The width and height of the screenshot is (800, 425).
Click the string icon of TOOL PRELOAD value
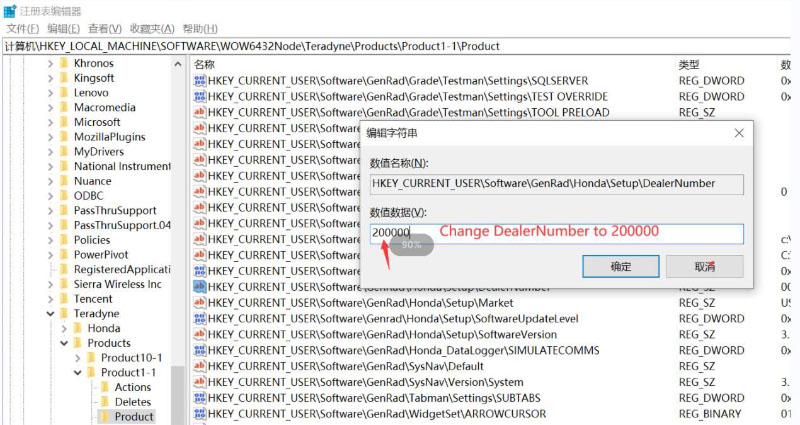pyautogui.click(x=199, y=112)
